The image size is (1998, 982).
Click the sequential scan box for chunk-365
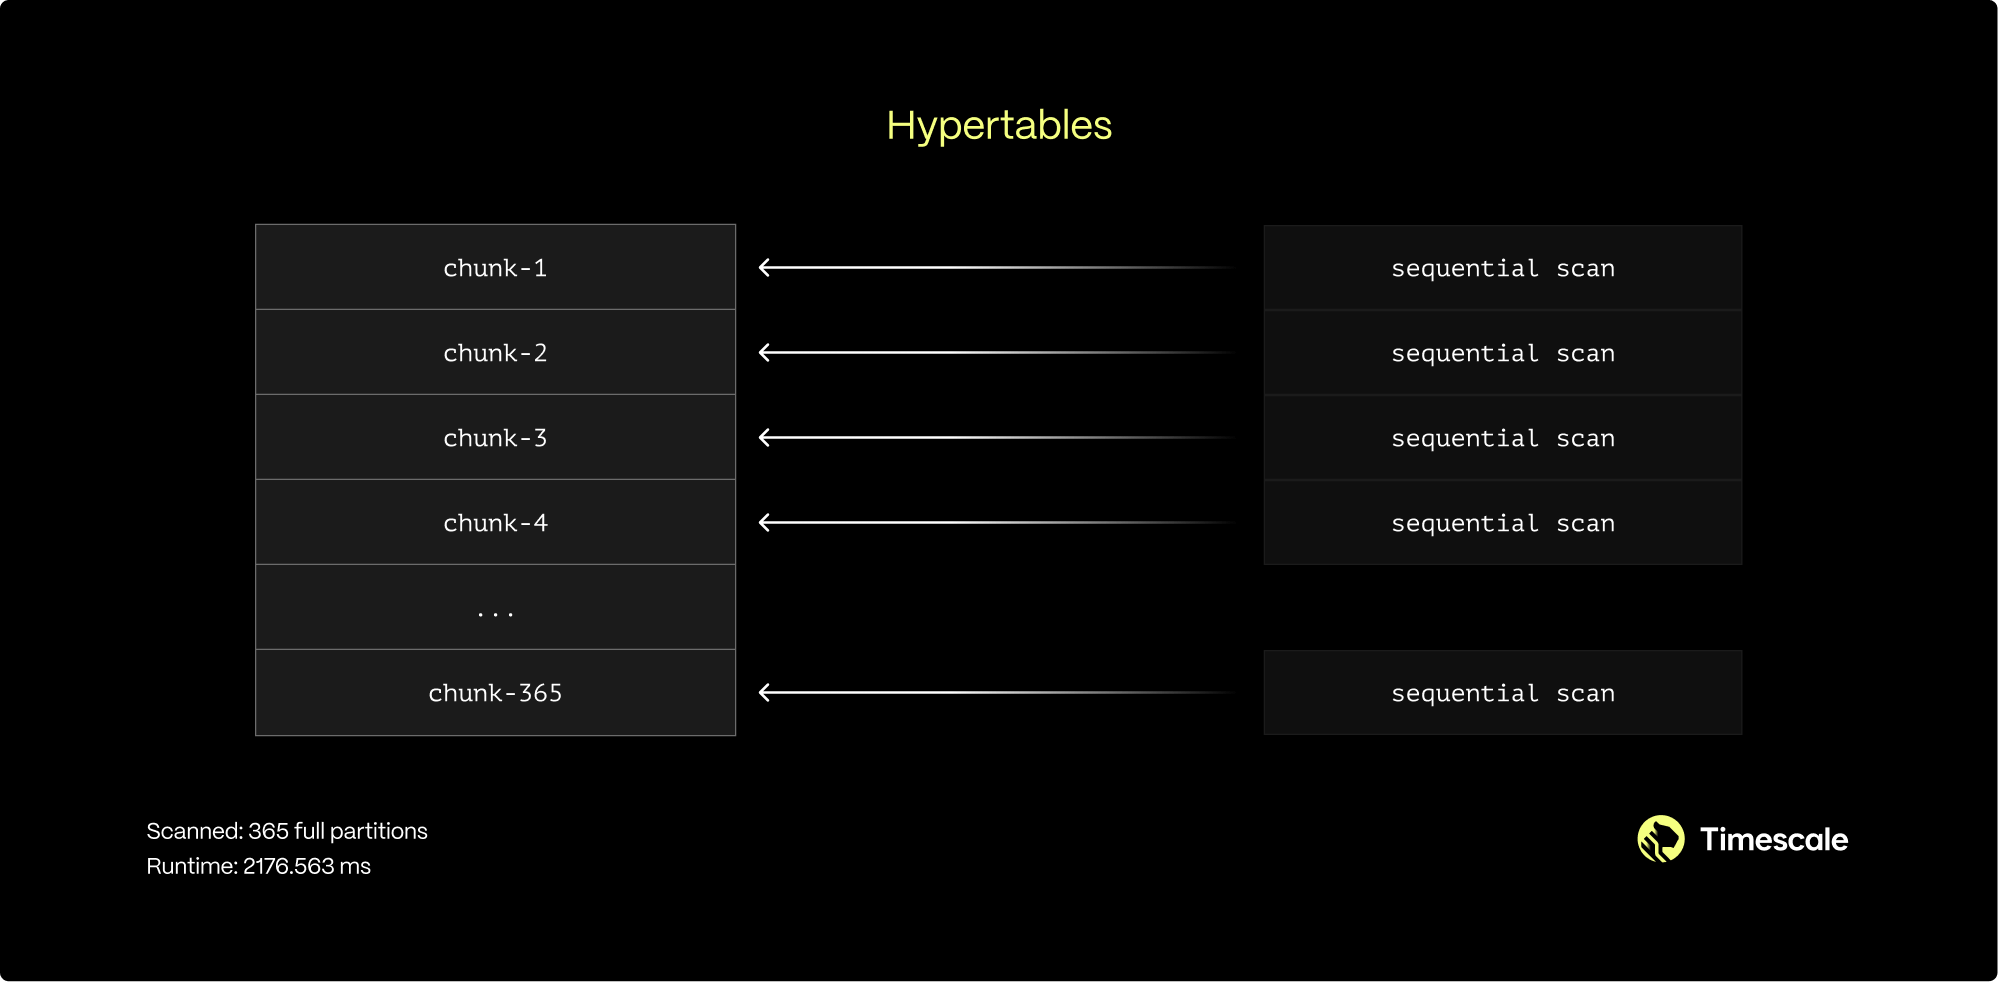(1502, 693)
